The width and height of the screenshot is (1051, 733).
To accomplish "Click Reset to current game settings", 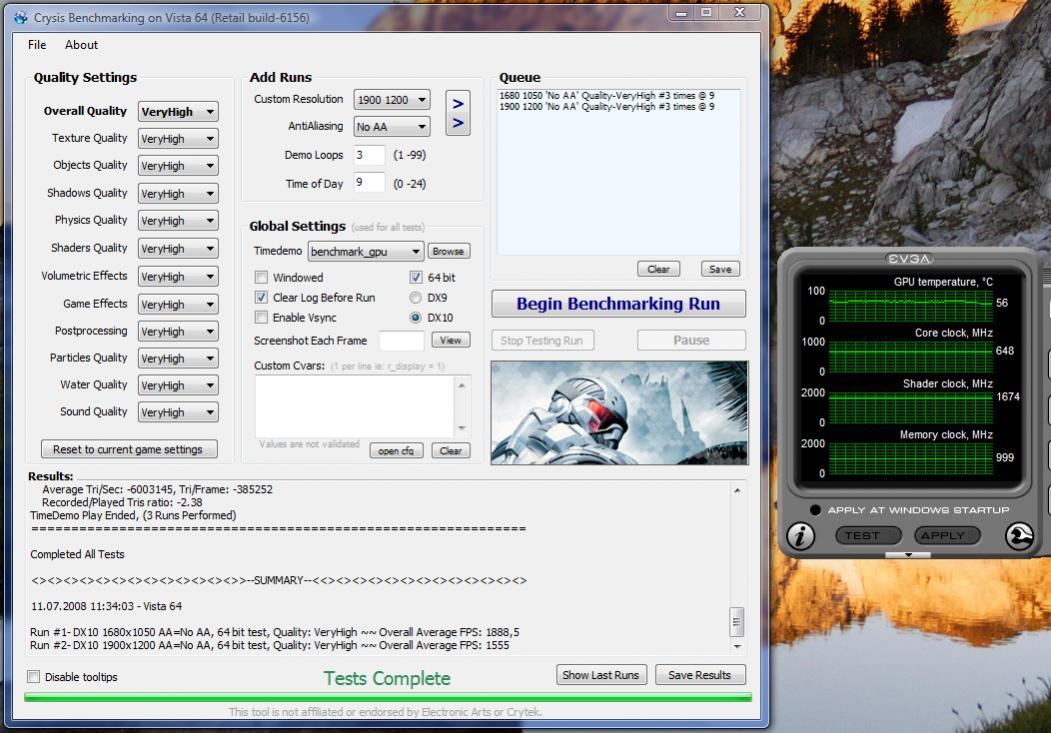I will (x=129, y=449).
